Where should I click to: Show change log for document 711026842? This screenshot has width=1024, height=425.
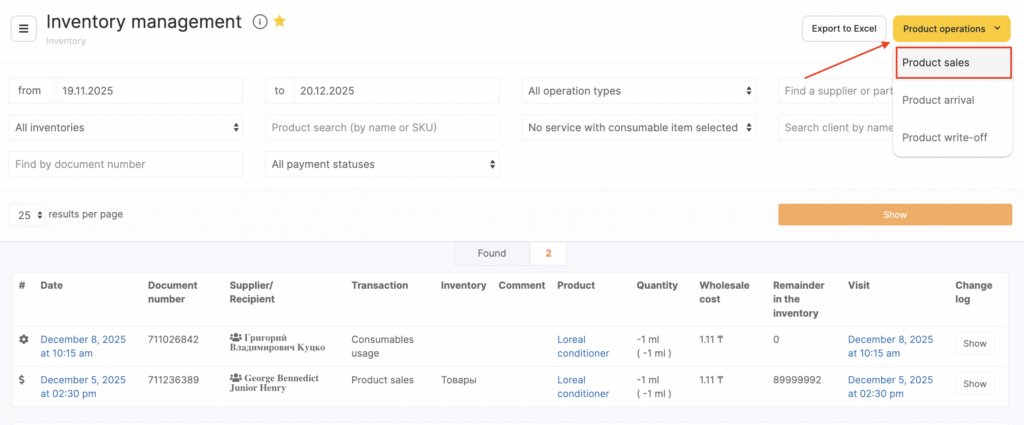(x=974, y=344)
